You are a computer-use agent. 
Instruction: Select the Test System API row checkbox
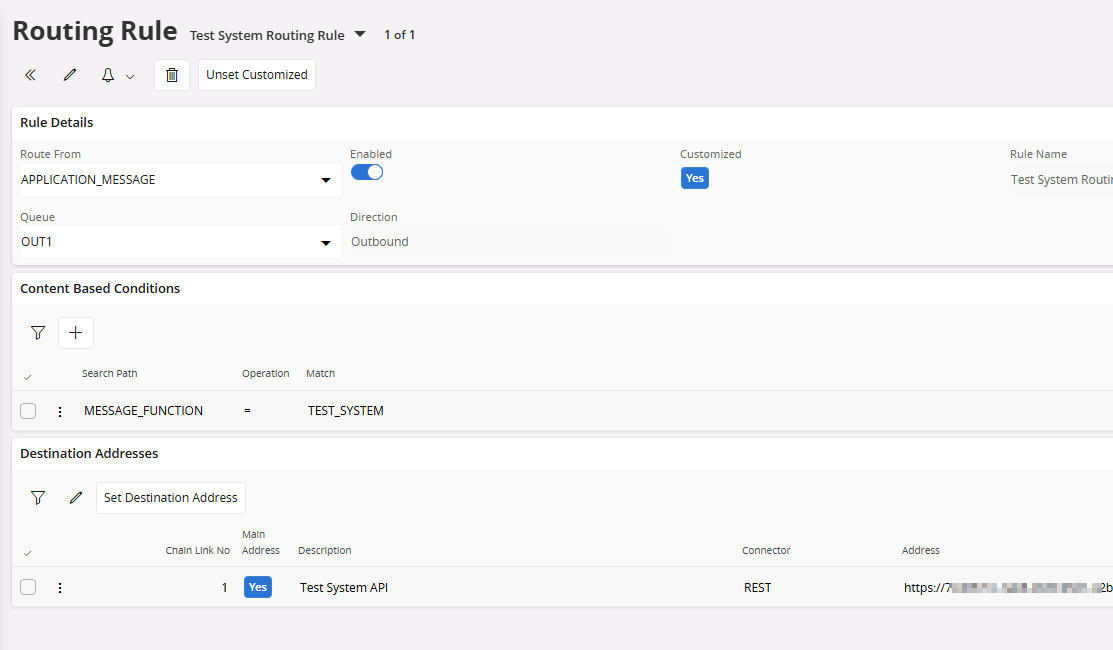(28, 587)
